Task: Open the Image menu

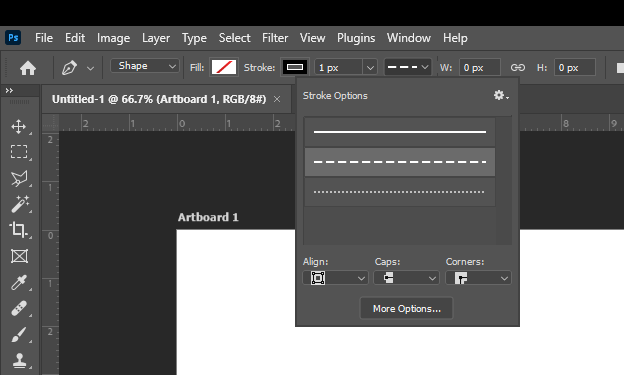Action: 113,38
